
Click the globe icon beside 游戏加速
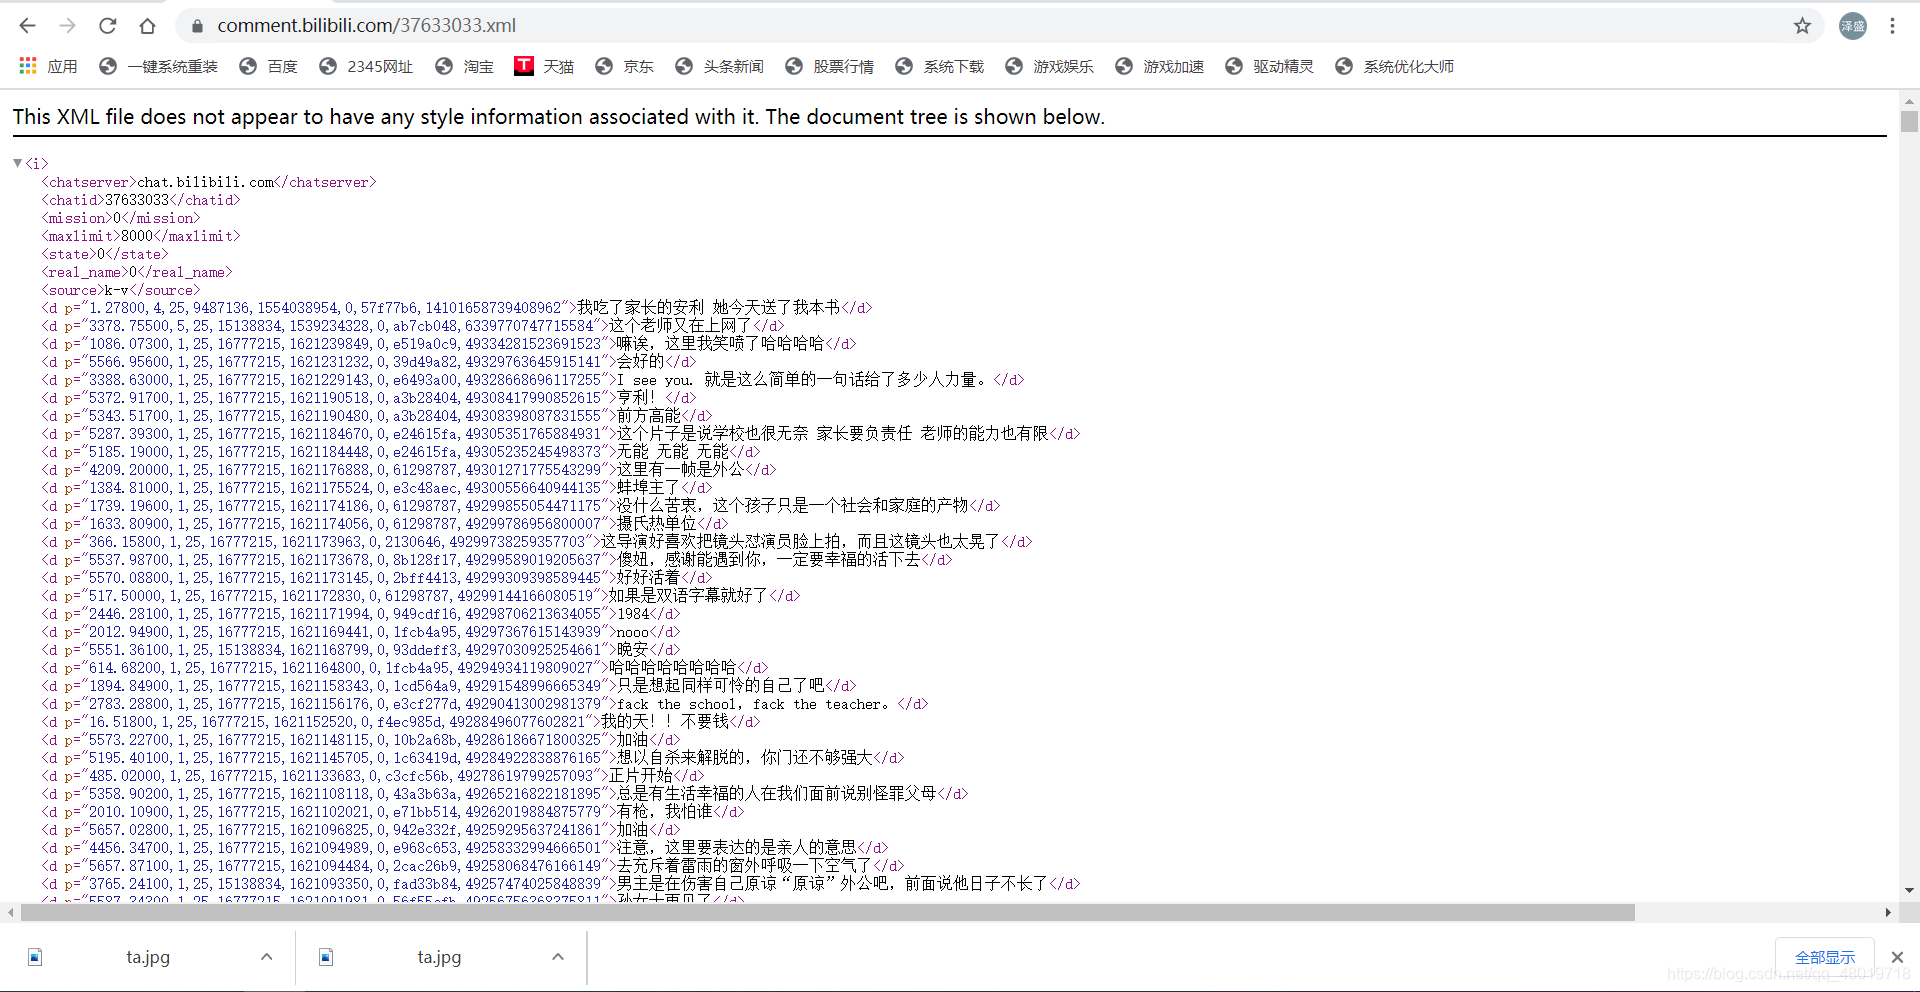1124,66
